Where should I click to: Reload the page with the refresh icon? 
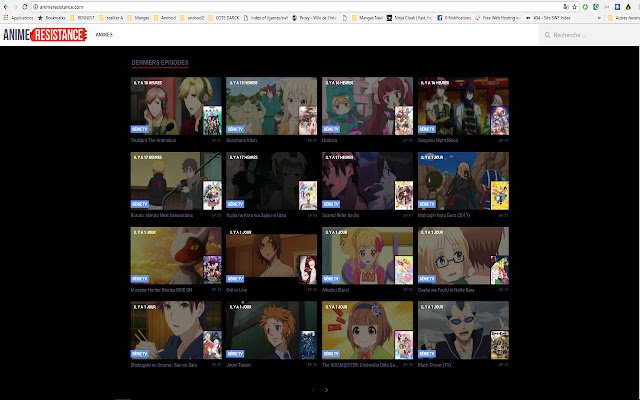25,7
